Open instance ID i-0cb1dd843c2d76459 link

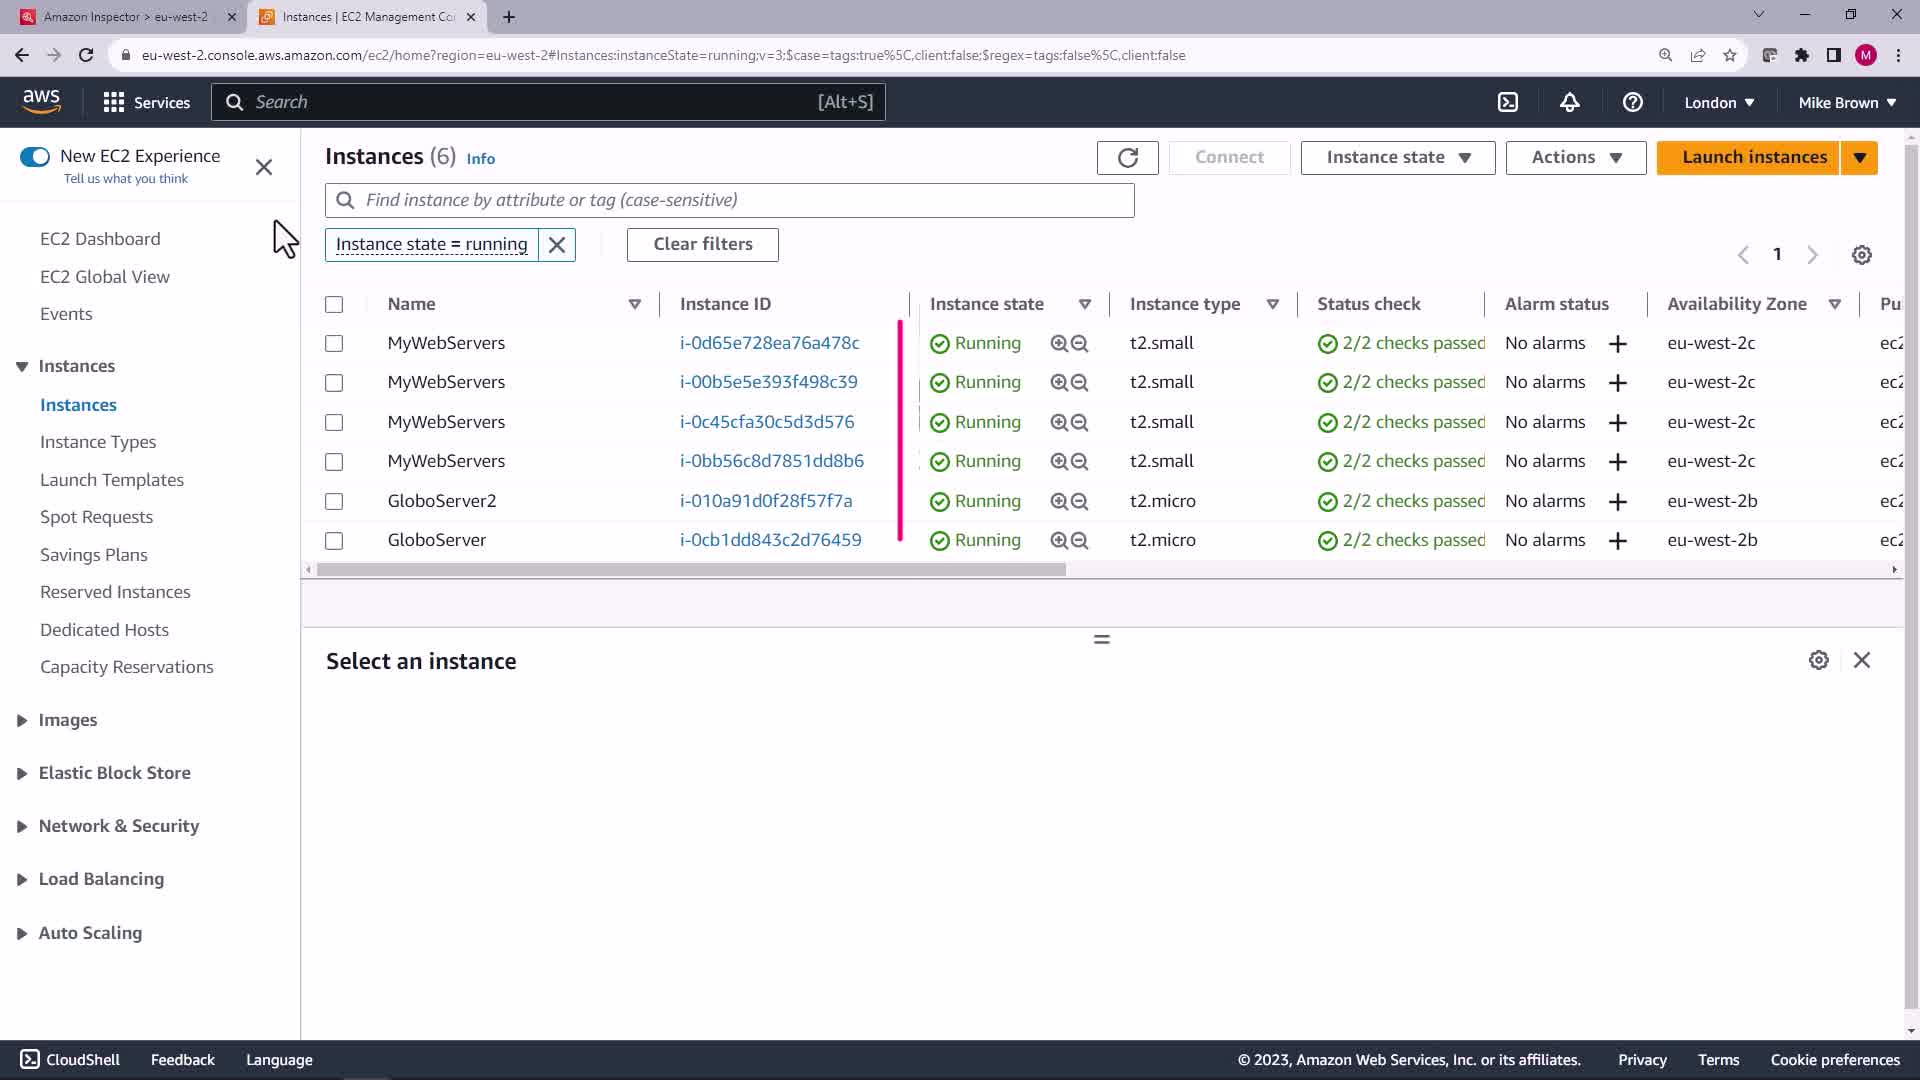pyautogui.click(x=770, y=540)
